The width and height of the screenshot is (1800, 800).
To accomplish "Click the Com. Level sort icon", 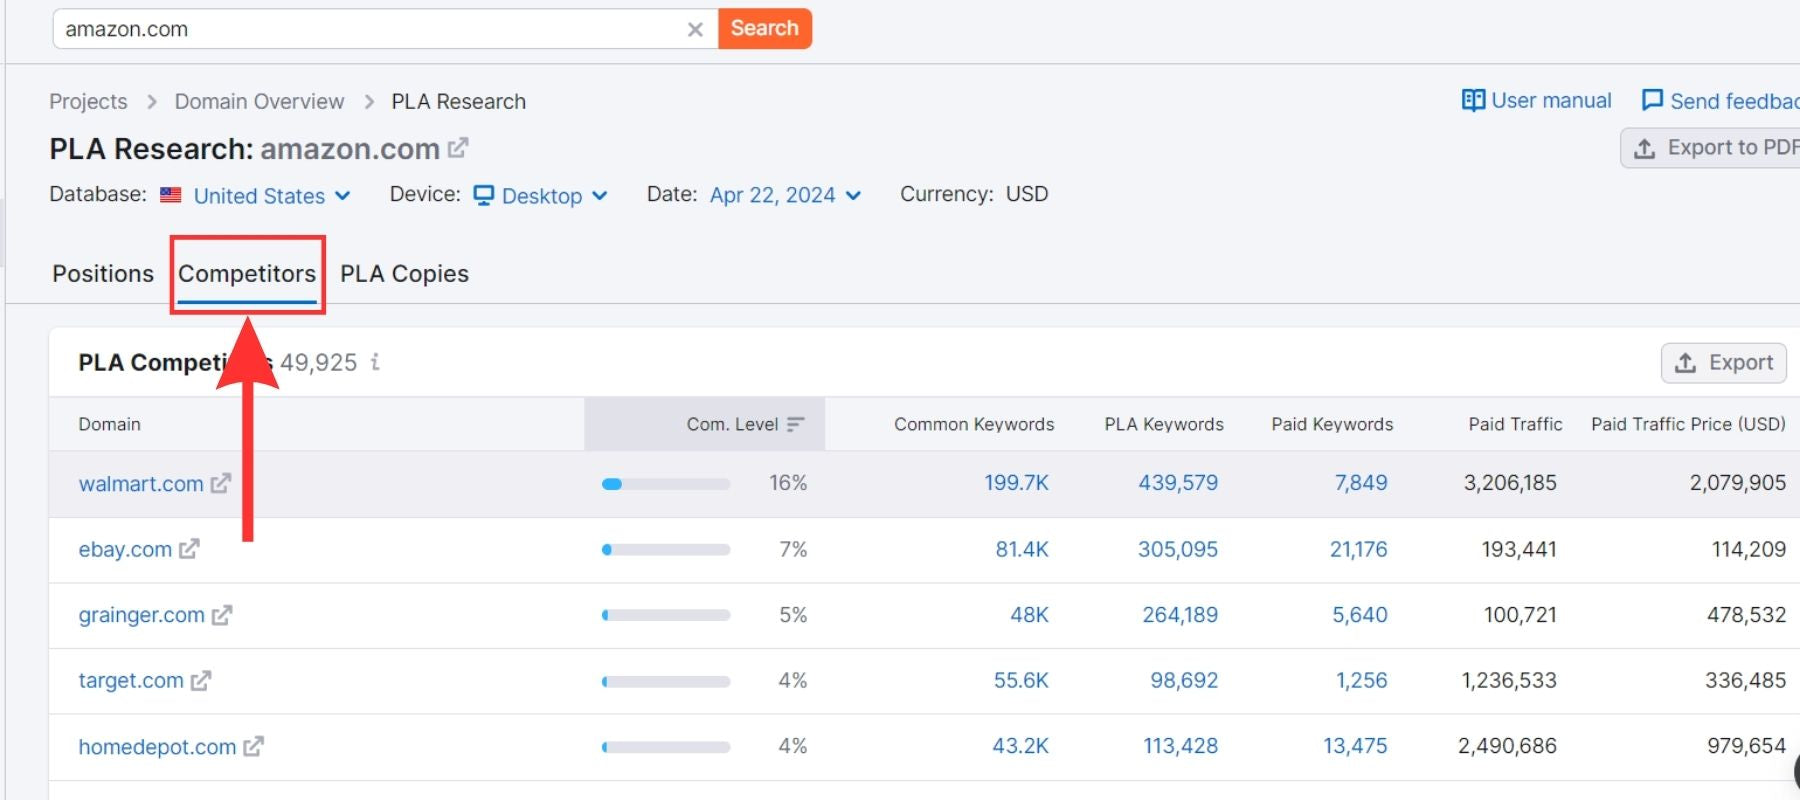I will (796, 424).
